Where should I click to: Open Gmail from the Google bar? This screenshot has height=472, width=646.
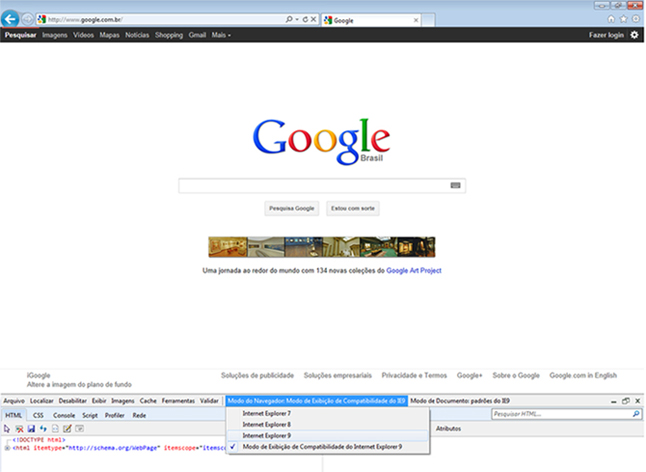coord(197,35)
